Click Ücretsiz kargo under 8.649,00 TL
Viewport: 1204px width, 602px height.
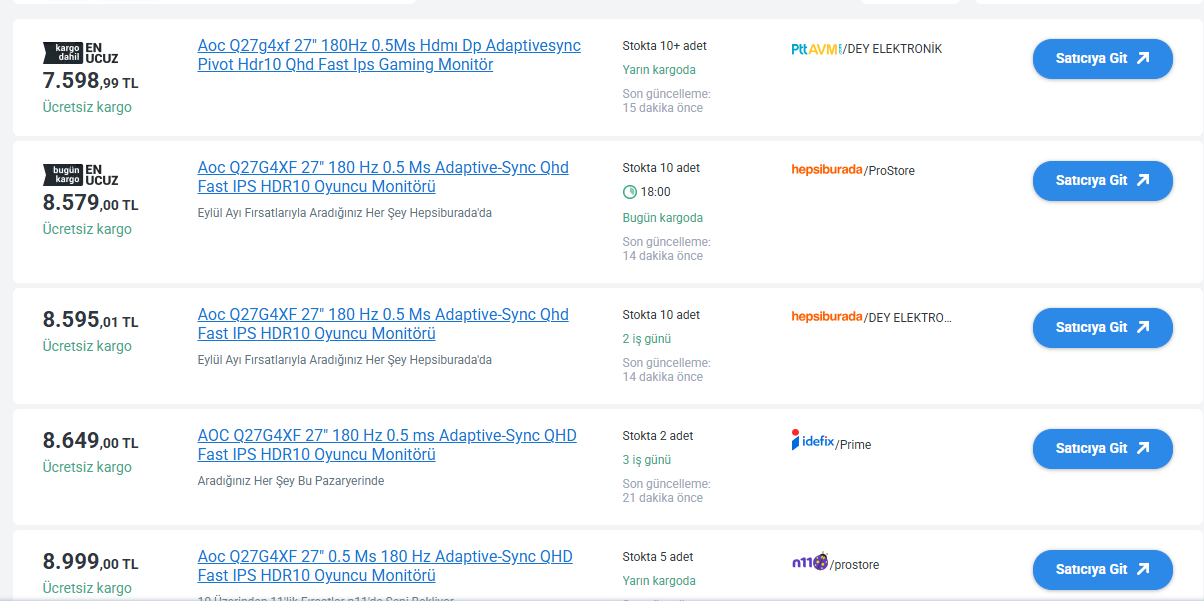tap(87, 467)
